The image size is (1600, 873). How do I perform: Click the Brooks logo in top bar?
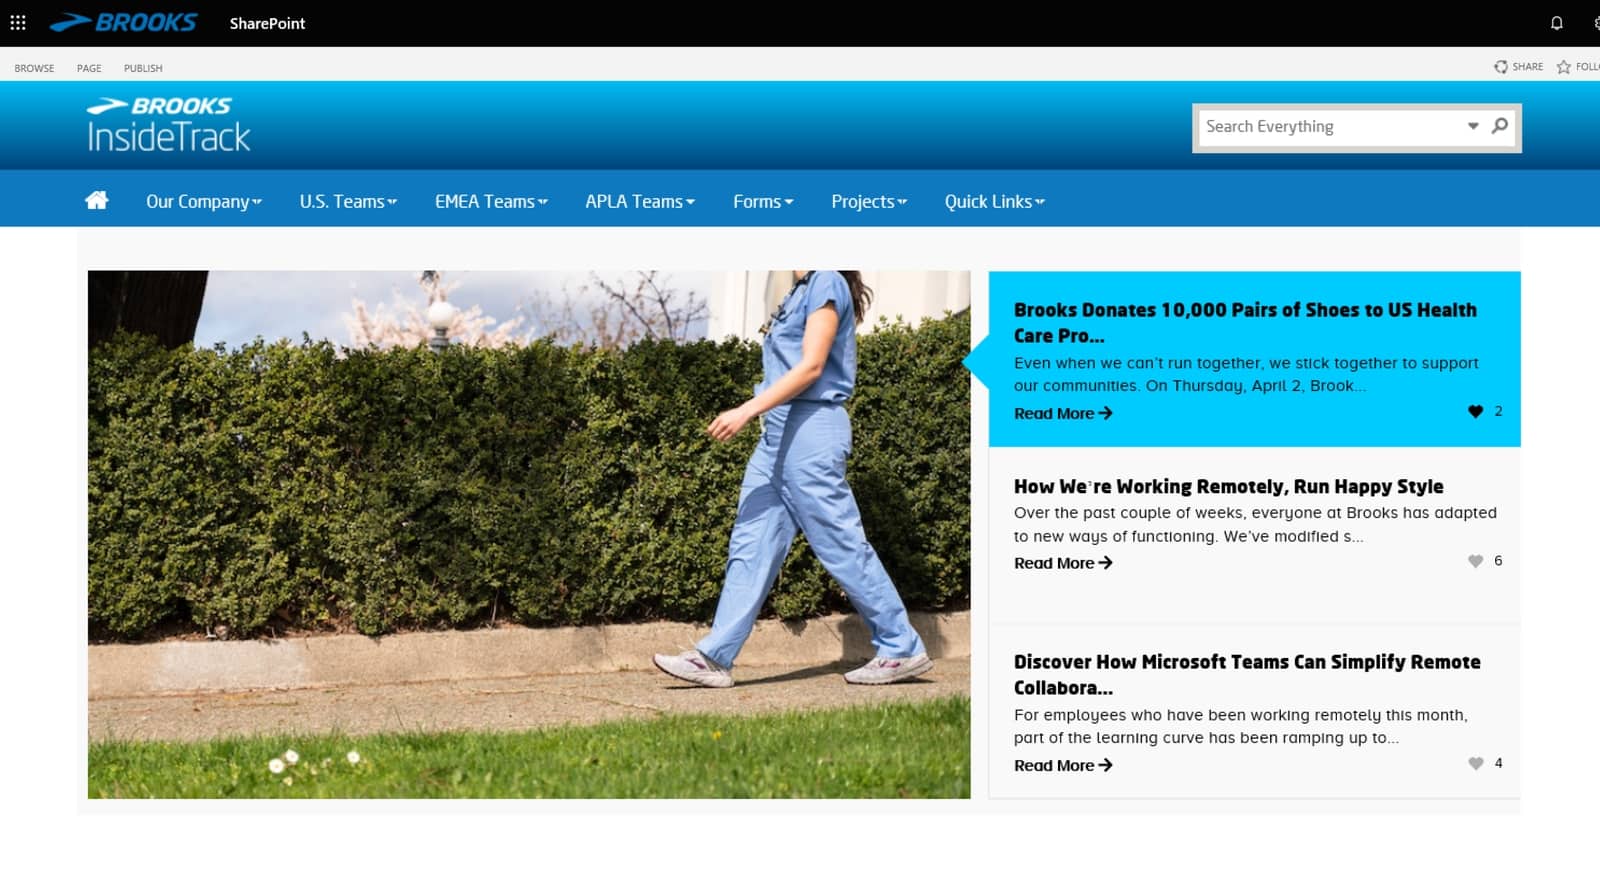point(123,23)
